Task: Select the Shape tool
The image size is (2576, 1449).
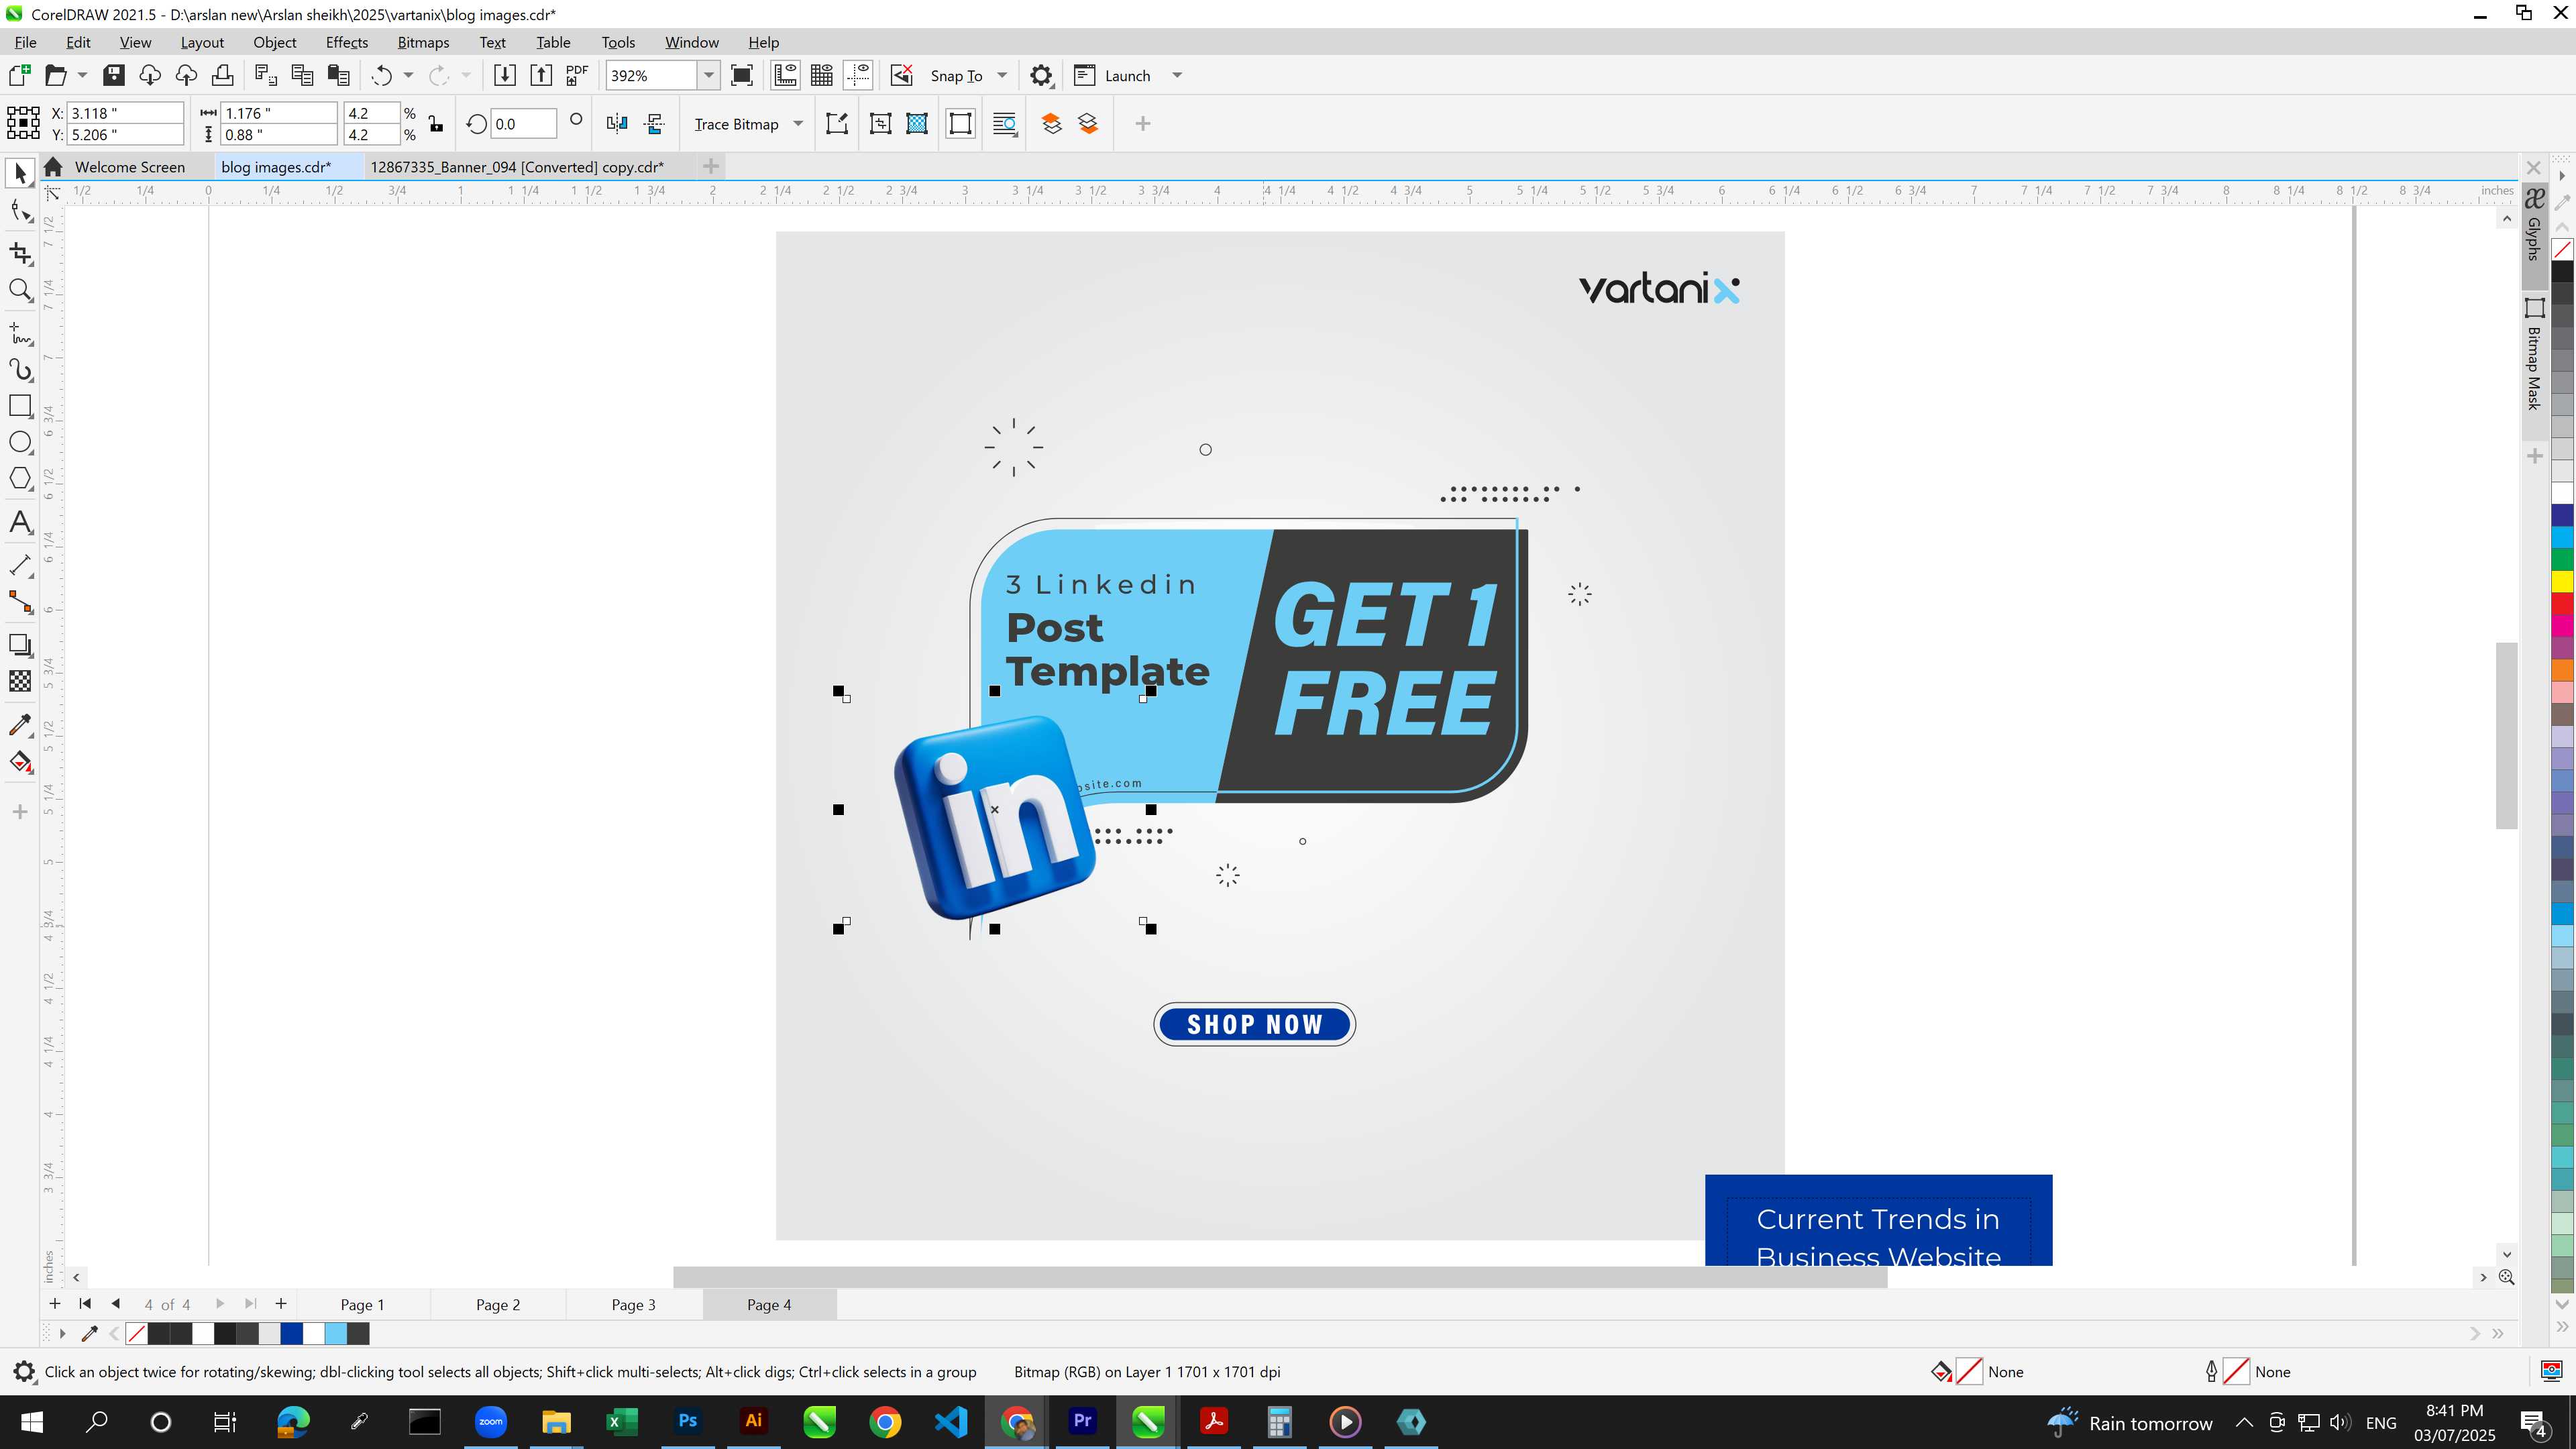Action: point(20,210)
